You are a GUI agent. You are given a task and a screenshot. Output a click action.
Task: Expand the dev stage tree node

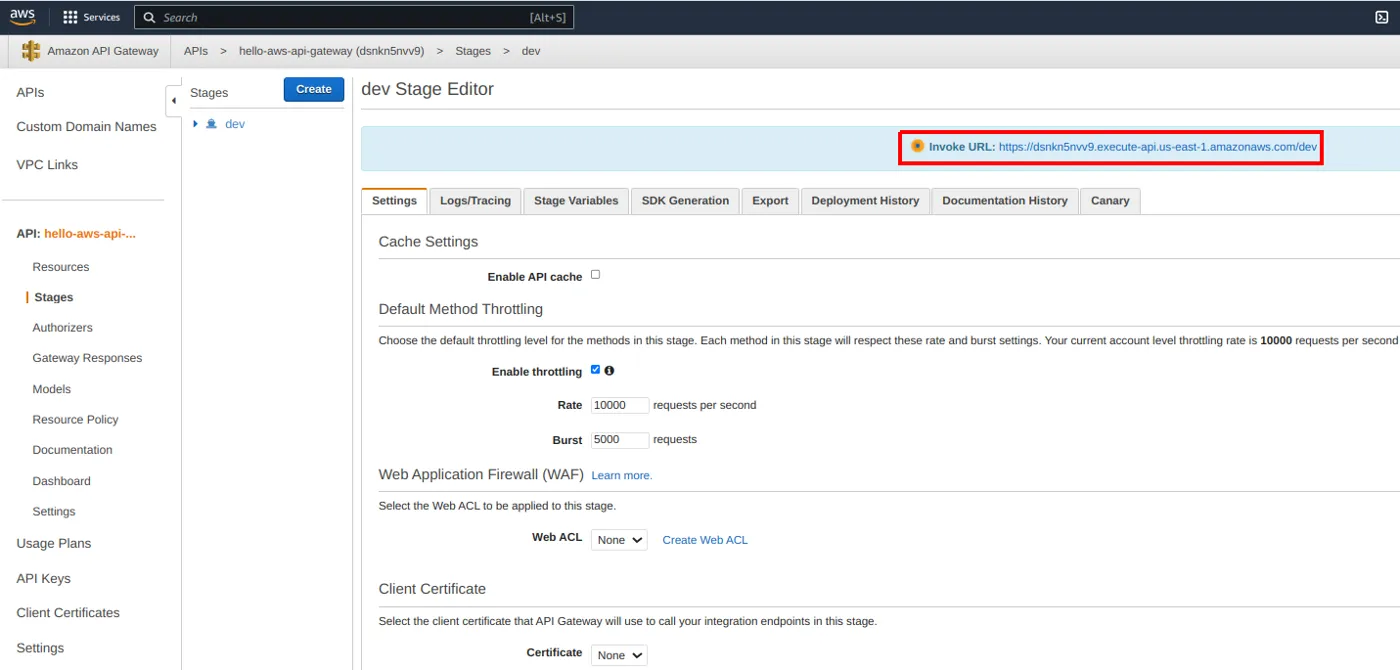pyautogui.click(x=195, y=124)
